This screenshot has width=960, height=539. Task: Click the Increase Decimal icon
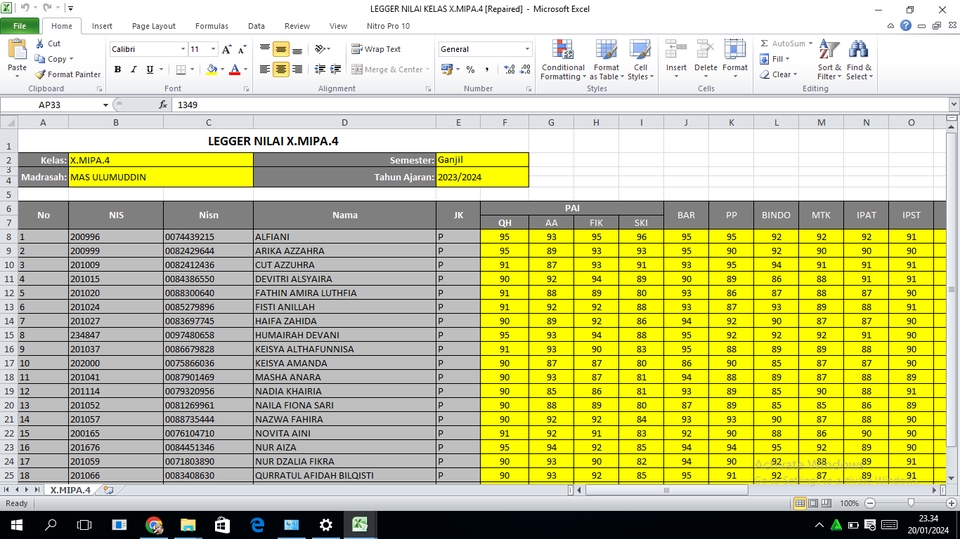(x=509, y=69)
